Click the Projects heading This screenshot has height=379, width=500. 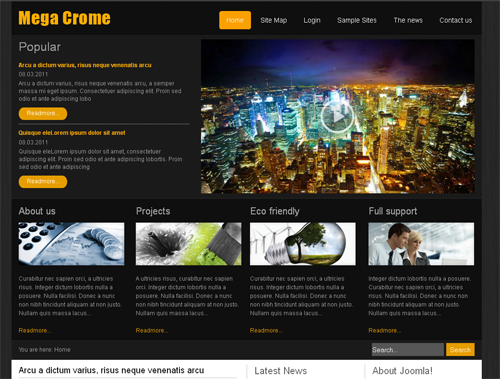(153, 211)
